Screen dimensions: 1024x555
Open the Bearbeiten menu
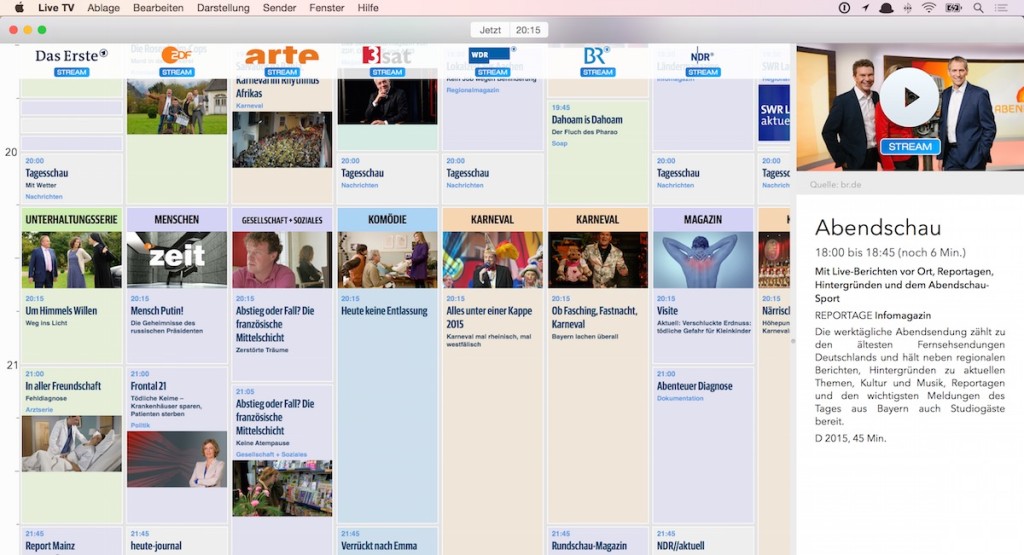158,8
